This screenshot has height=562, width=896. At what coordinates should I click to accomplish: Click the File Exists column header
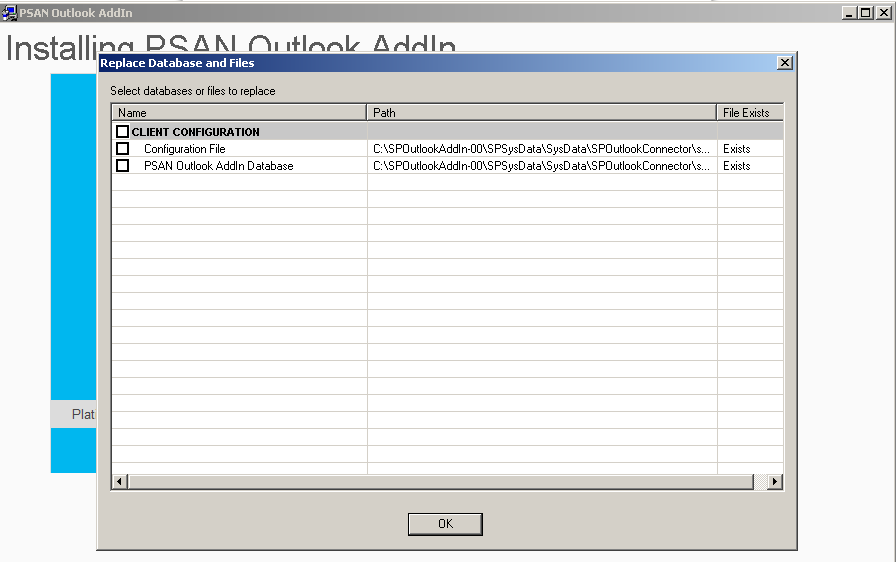coord(750,113)
